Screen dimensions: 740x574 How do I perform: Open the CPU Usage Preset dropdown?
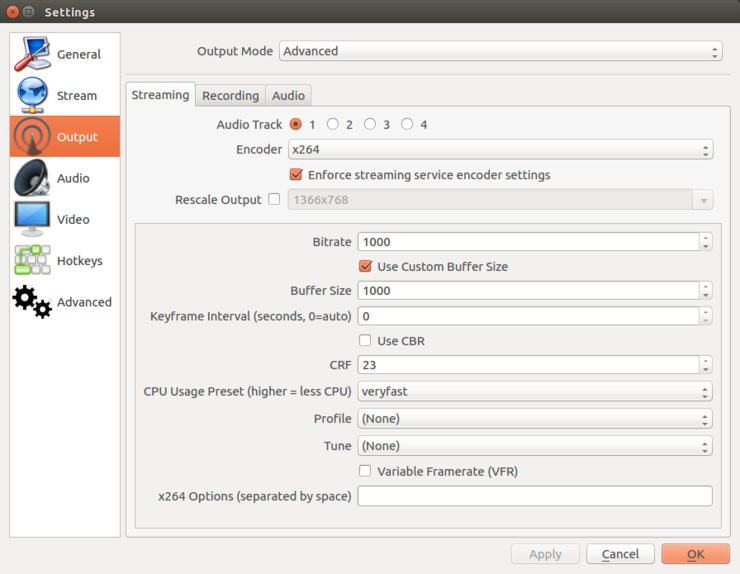[x=535, y=391]
